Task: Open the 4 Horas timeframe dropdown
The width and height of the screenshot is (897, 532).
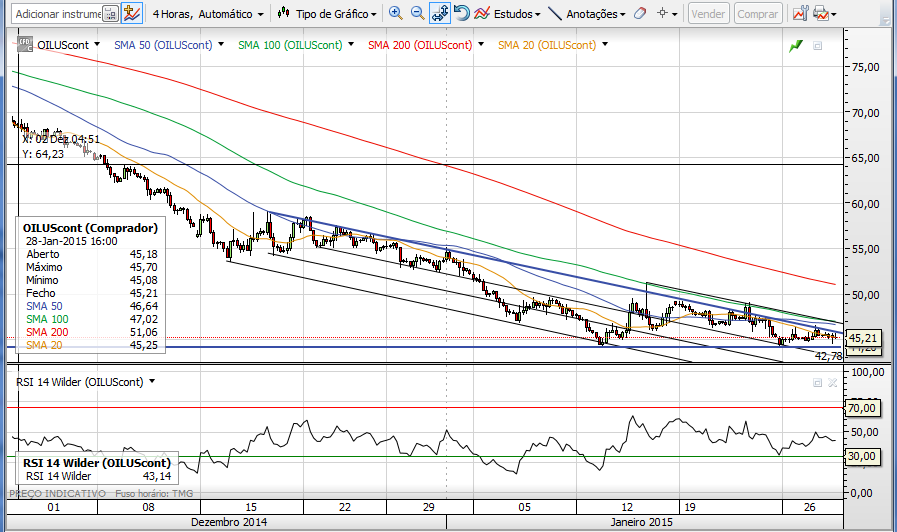Action: (208, 14)
